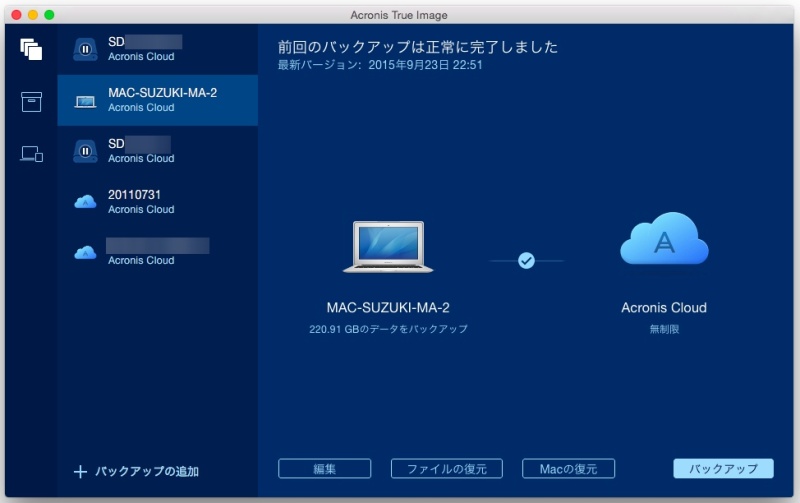Click the 編集 button
Screen dimensions: 800x503
pos(324,469)
